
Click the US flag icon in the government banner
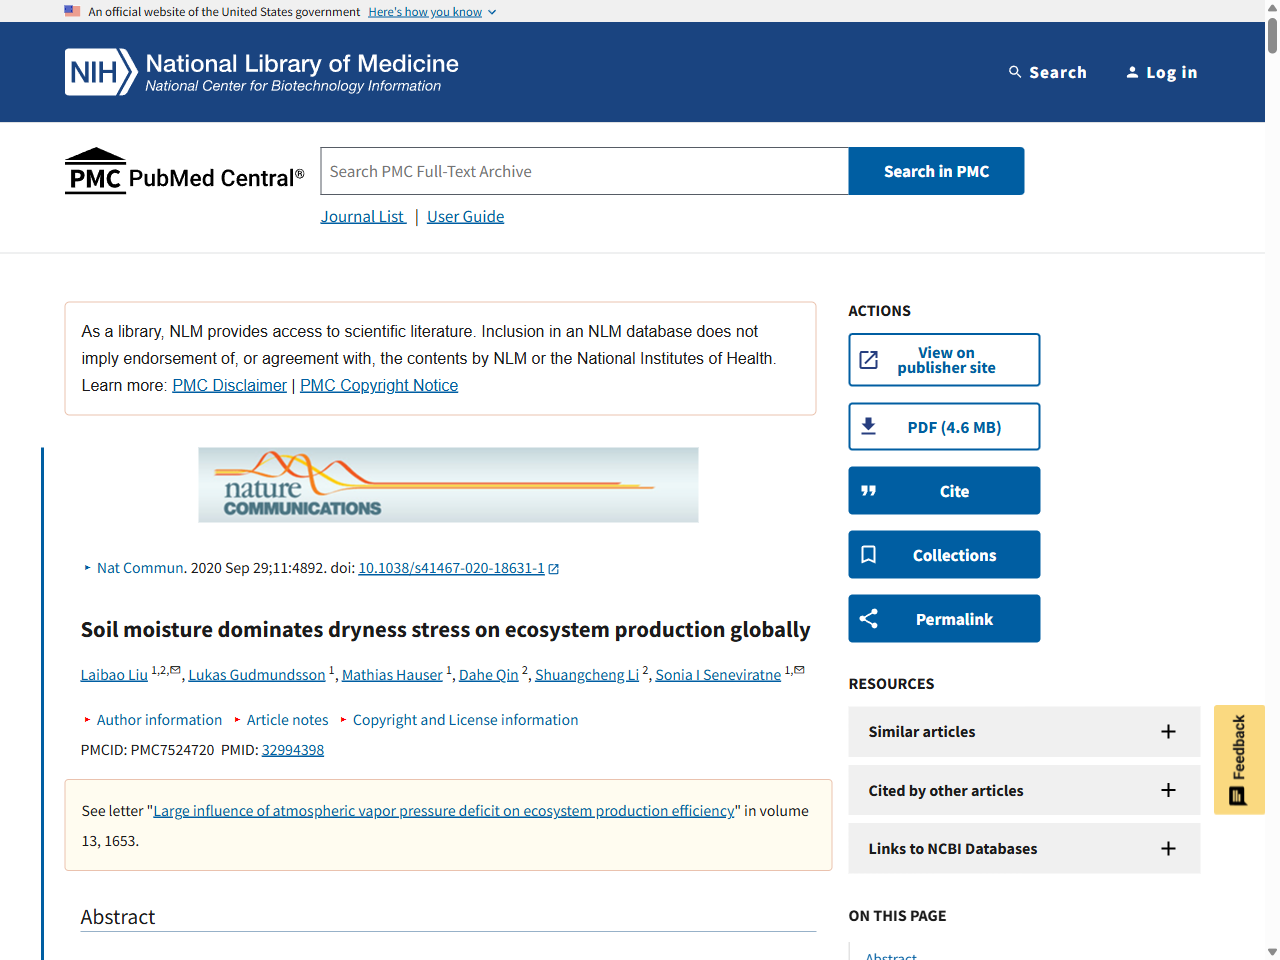pyautogui.click(x=71, y=11)
